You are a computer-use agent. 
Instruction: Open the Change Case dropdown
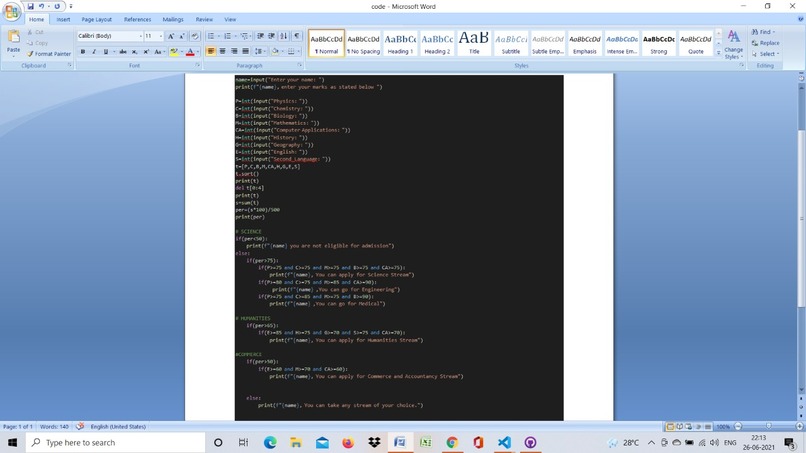click(x=158, y=51)
